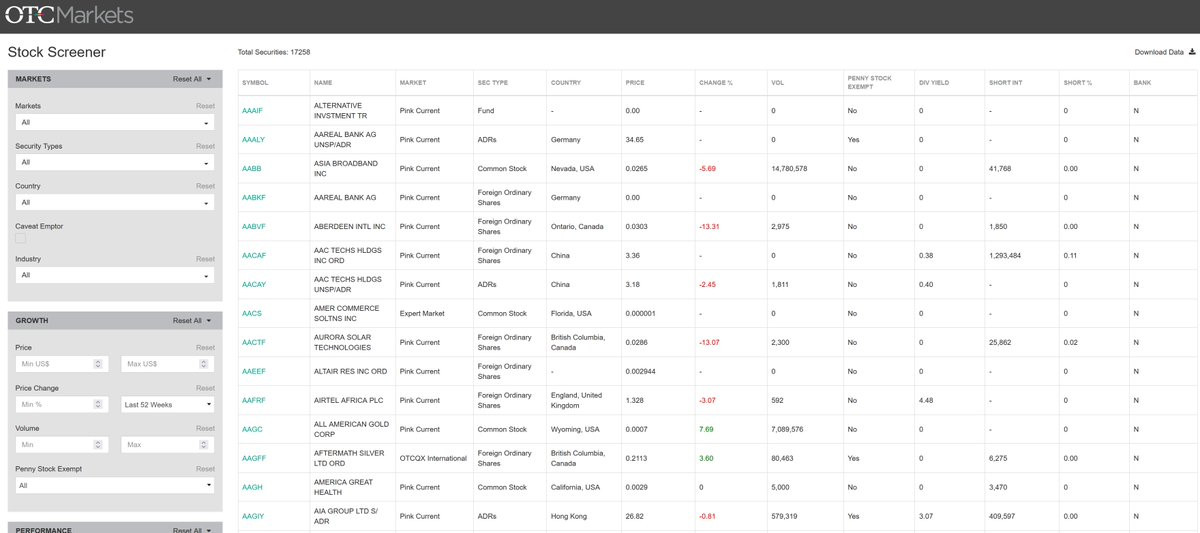Viewport: 1200px width, 533px height.
Task: Click the Download Data link text
Action: coord(1159,52)
